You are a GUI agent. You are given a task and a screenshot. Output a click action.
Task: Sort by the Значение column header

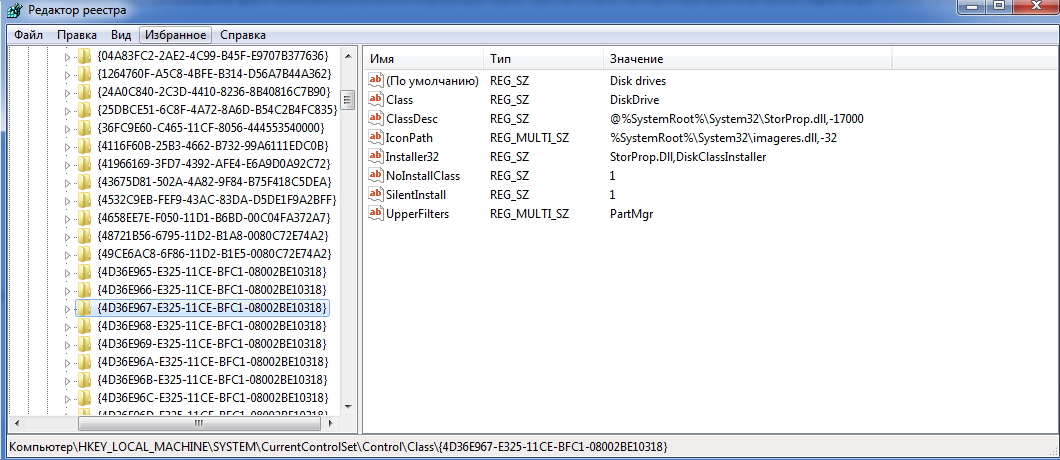click(748, 58)
